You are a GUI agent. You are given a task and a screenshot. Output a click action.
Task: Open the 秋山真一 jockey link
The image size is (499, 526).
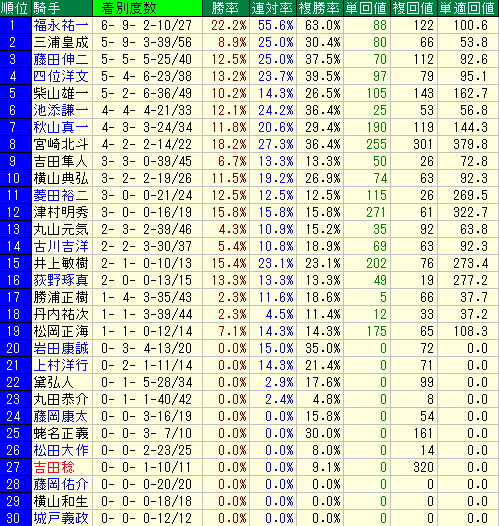[61, 127]
